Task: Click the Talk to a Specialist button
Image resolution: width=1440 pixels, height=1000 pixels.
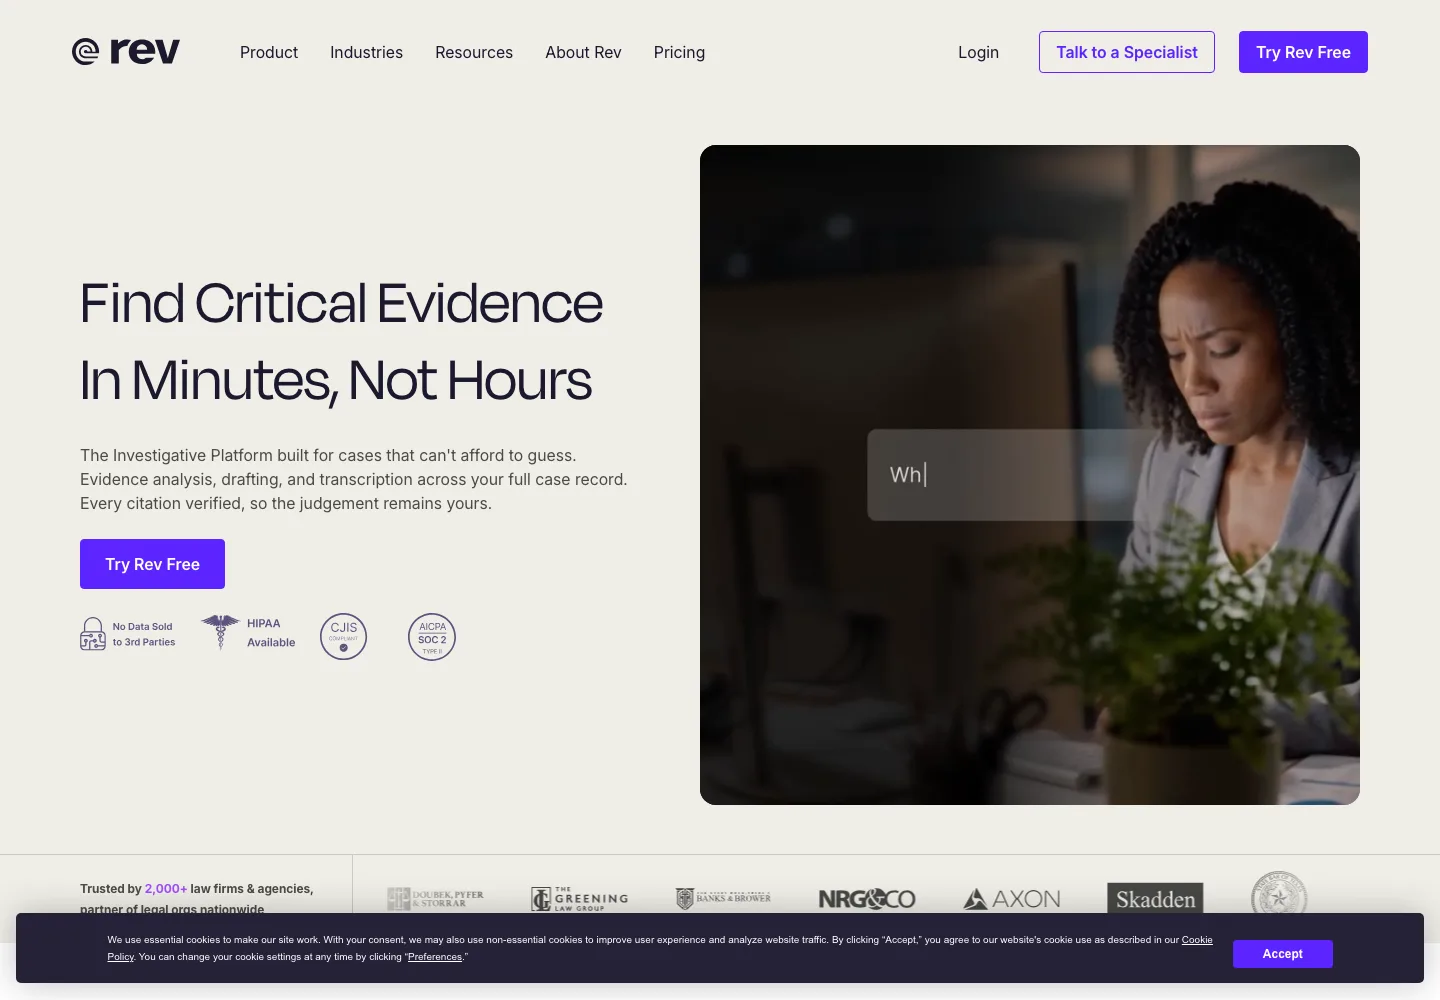Action: [x=1127, y=52]
